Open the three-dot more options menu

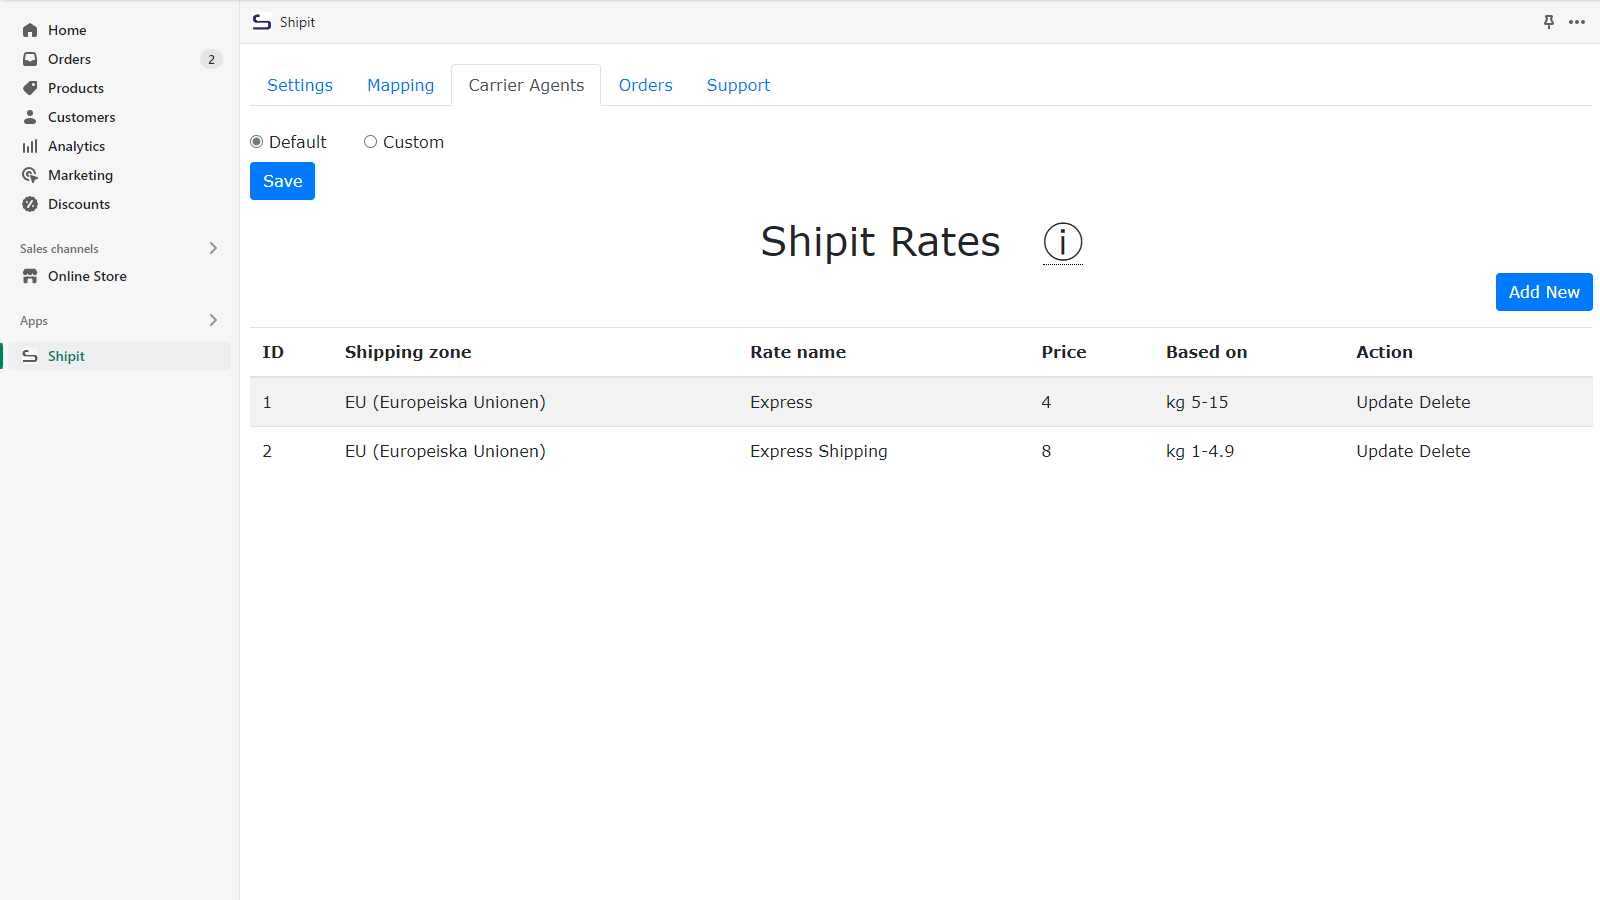tap(1577, 22)
